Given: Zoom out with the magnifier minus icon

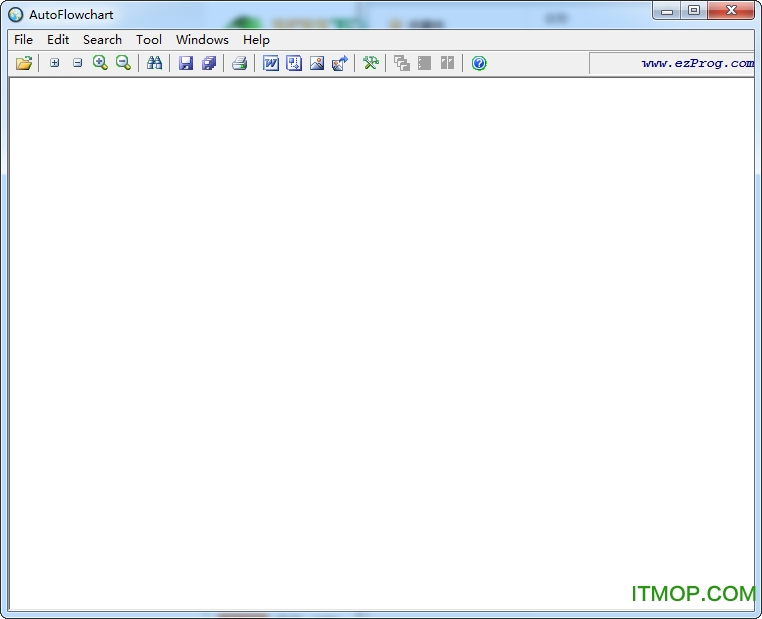Looking at the screenshot, I should pos(123,63).
